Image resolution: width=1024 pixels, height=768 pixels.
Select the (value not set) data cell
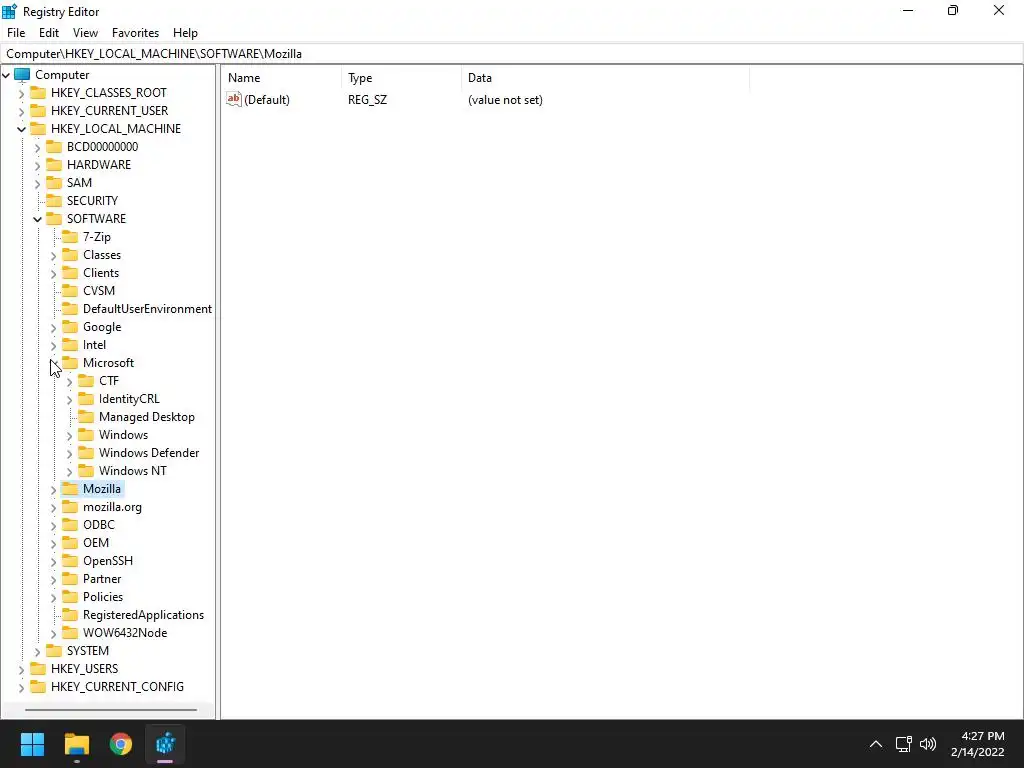[505, 100]
